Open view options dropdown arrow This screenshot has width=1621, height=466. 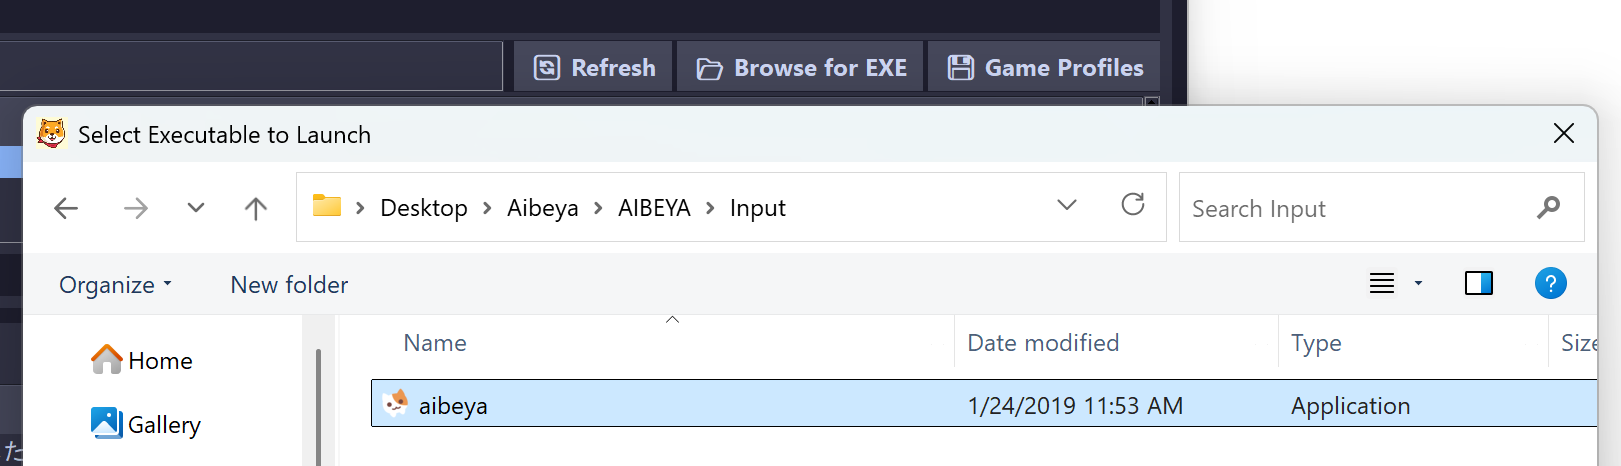[x=1418, y=284]
